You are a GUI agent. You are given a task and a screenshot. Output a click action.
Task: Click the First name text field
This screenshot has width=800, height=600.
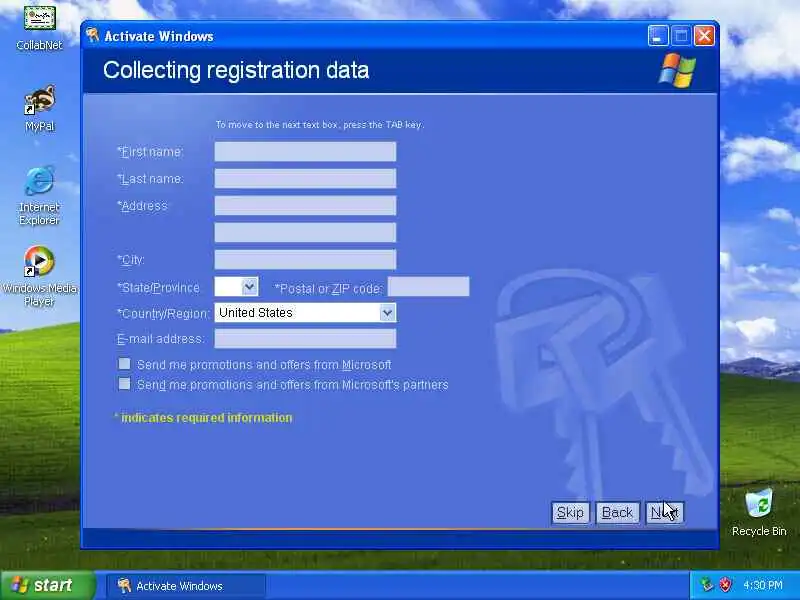(x=305, y=152)
